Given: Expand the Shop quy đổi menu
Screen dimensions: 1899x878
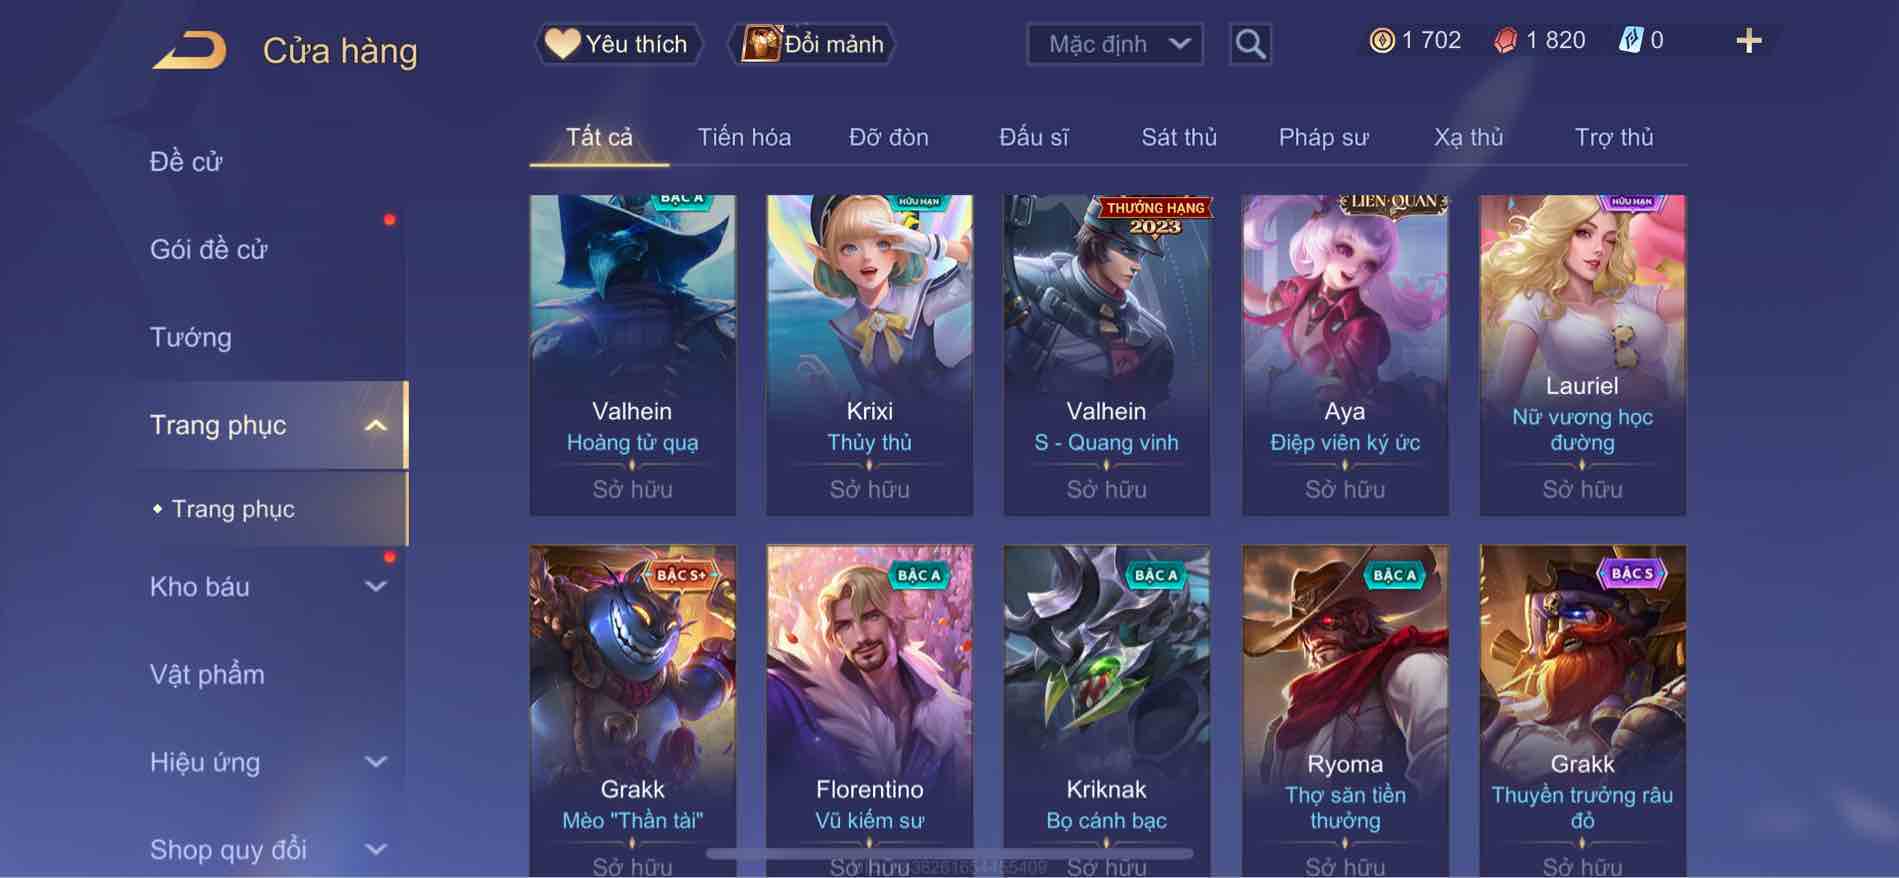Looking at the screenshot, I should tap(376, 850).
